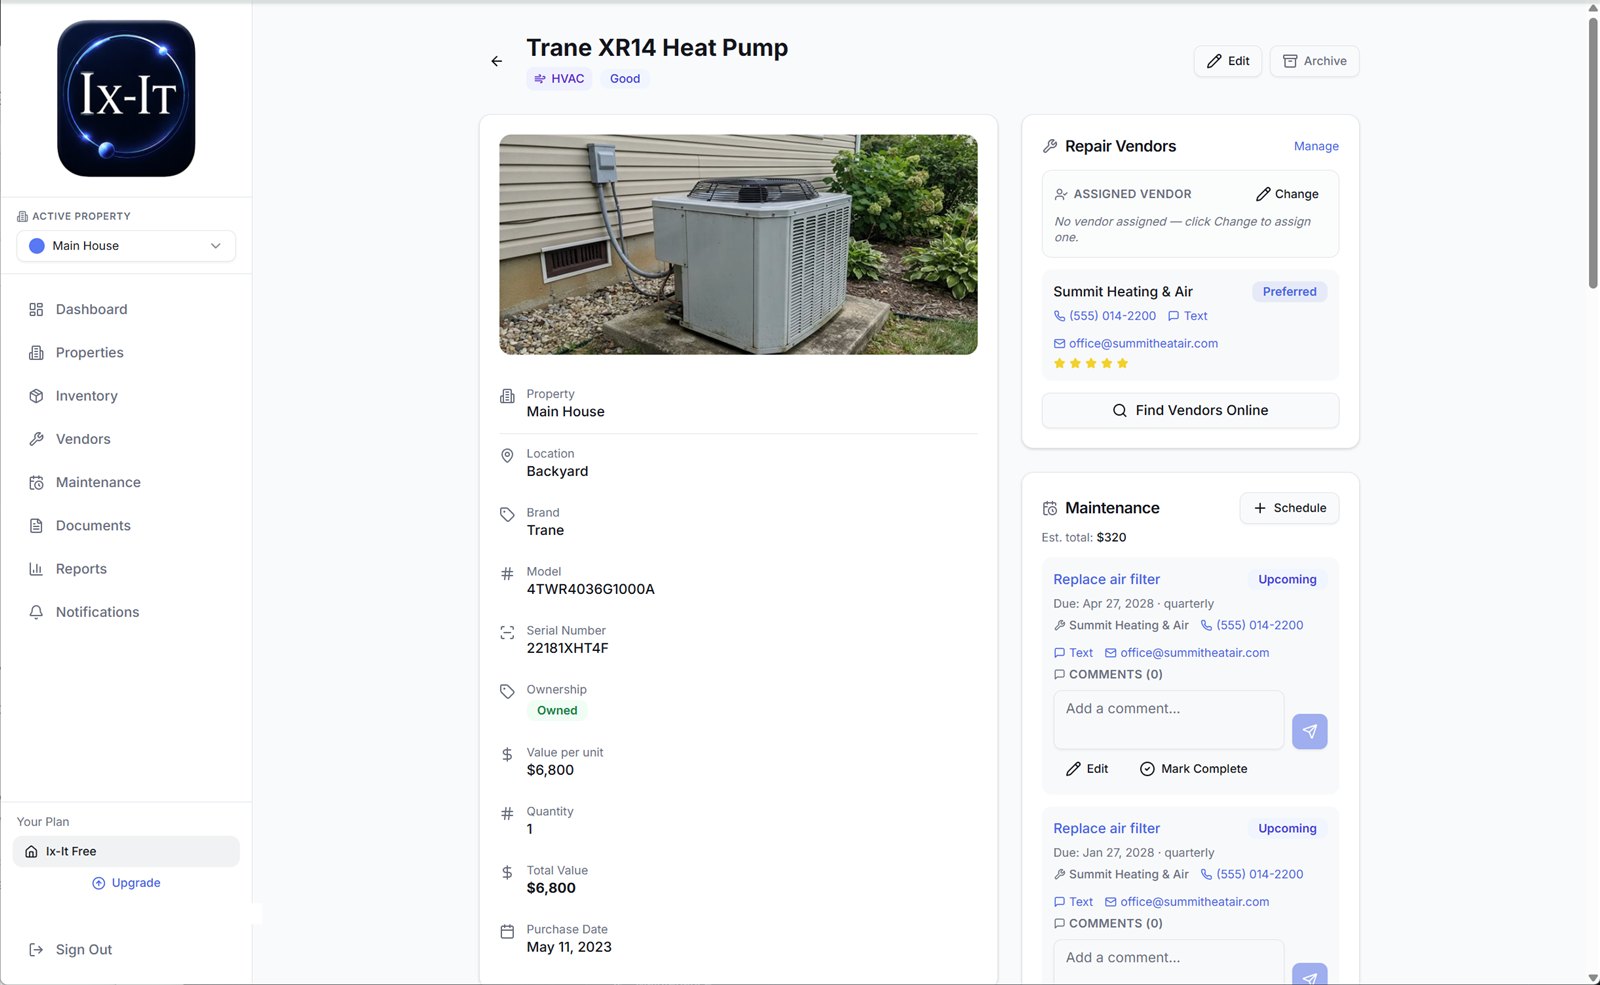This screenshot has height=985, width=1600.
Task: Schedule new maintenance task
Action: tap(1289, 508)
